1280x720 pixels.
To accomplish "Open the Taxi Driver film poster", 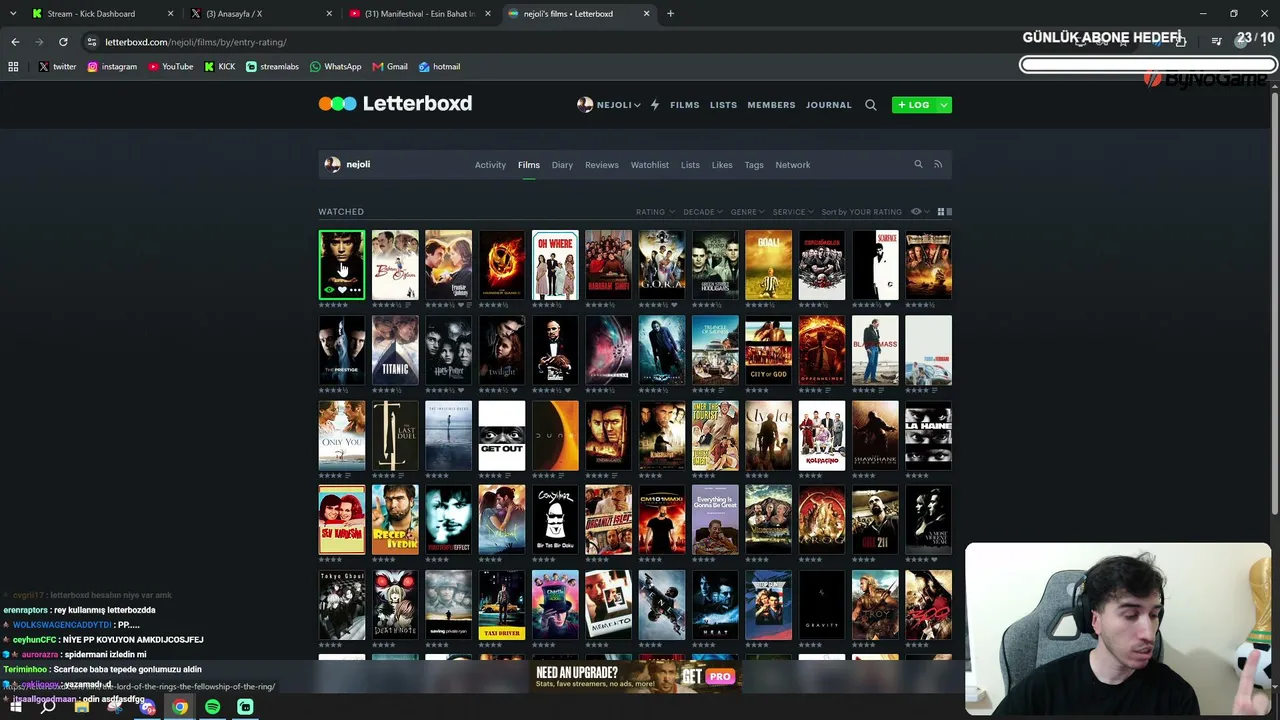I will [502, 605].
